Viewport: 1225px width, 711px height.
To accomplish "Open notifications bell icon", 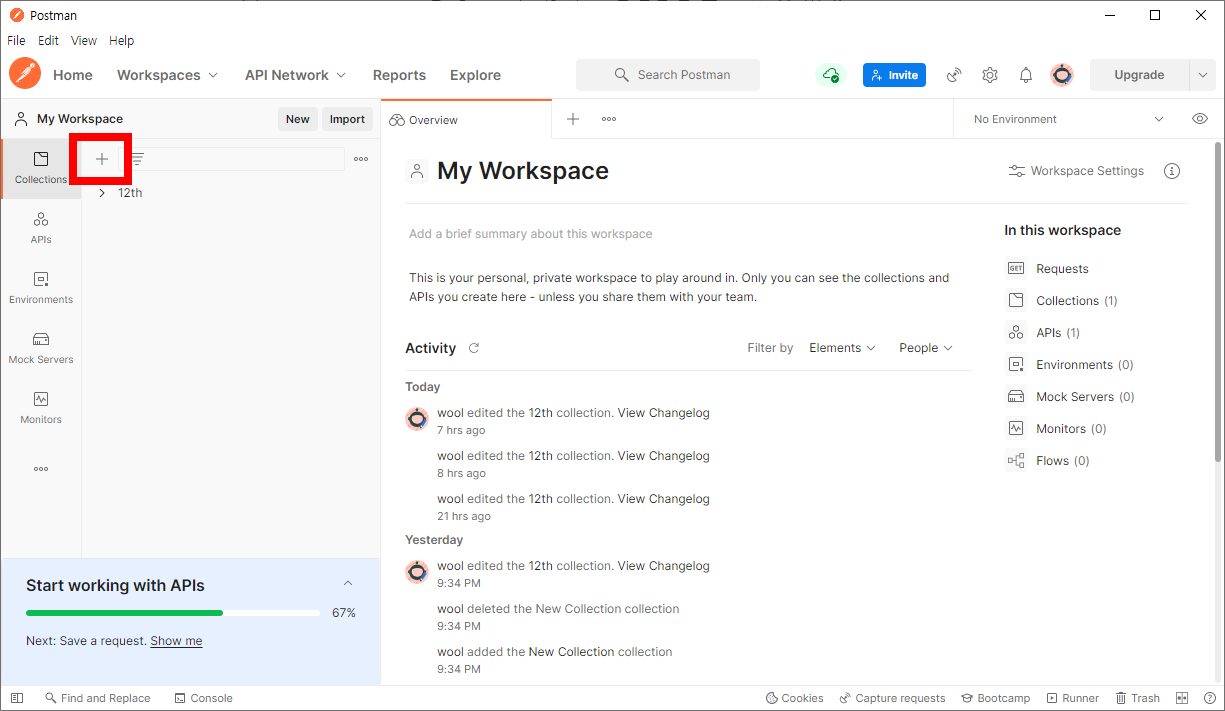I will [x=1026, y=75].
